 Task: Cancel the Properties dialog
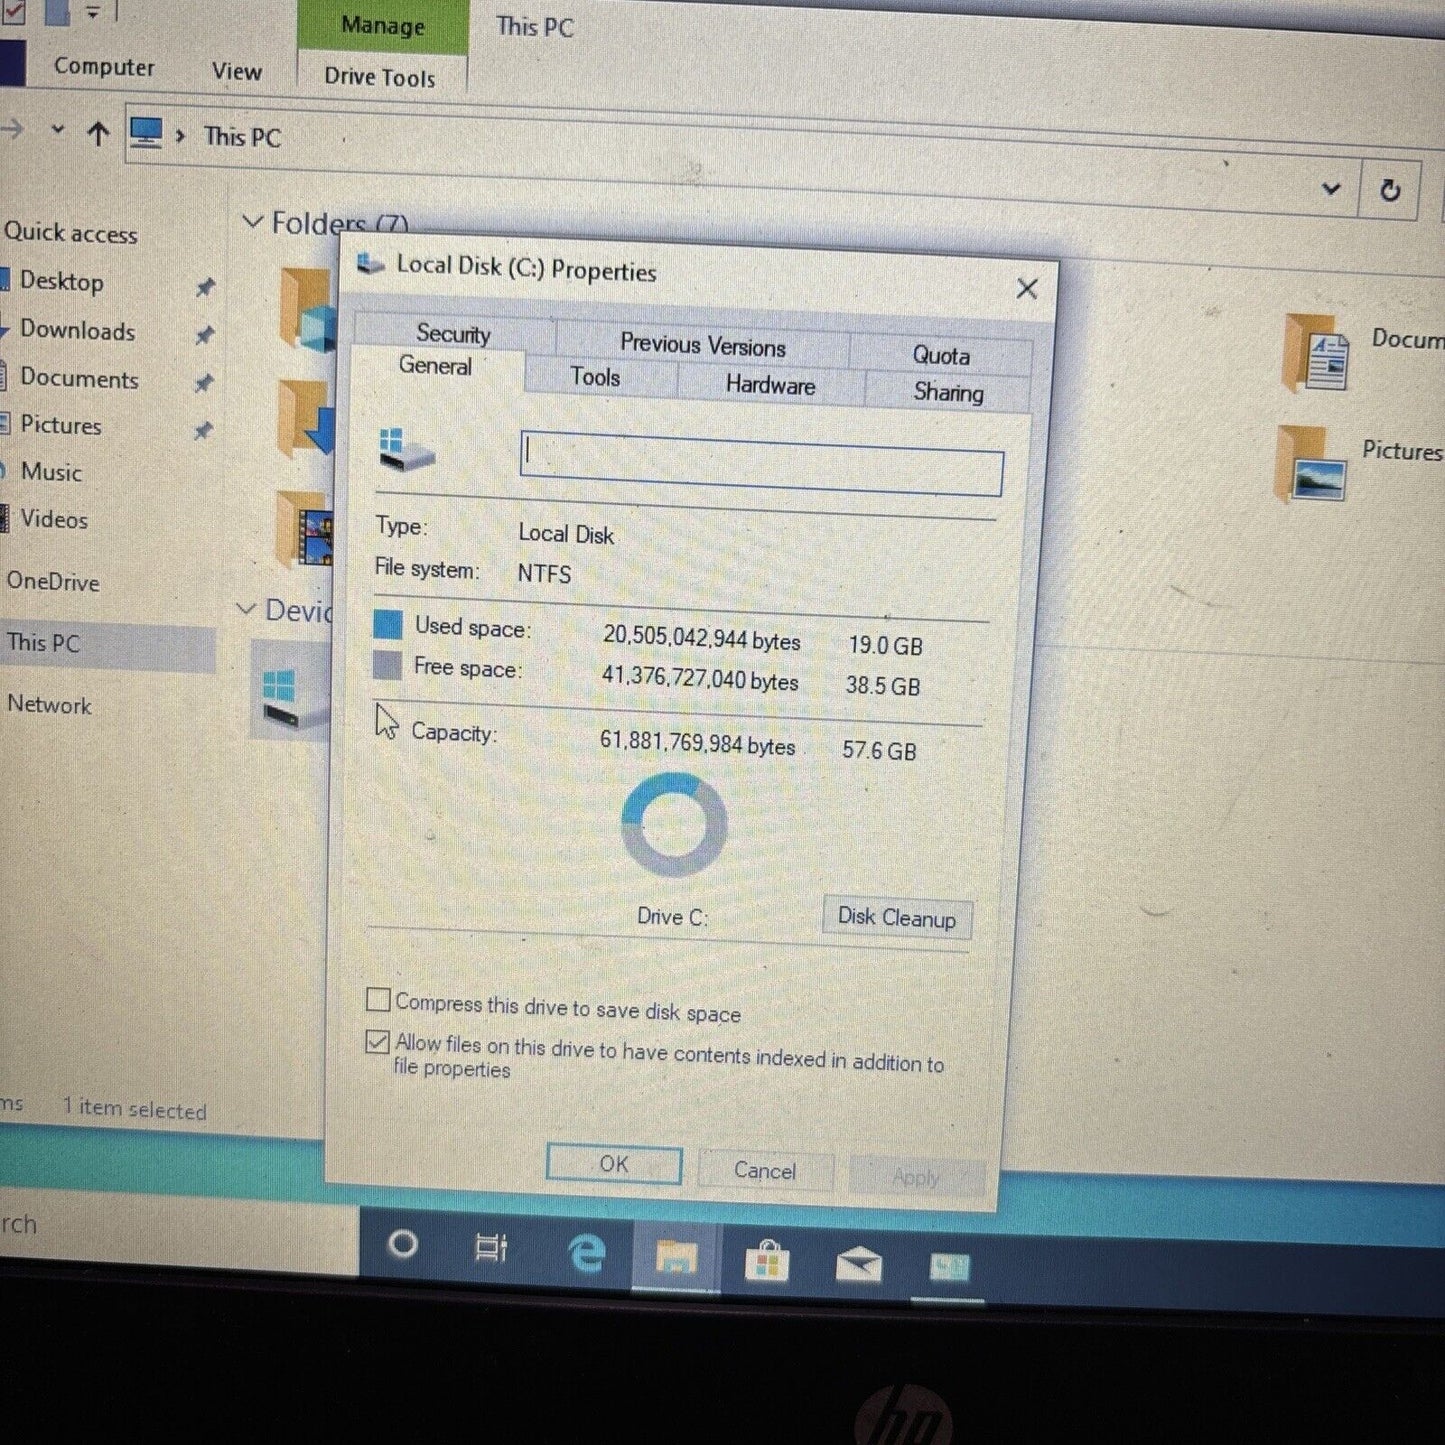[765, 1170]
